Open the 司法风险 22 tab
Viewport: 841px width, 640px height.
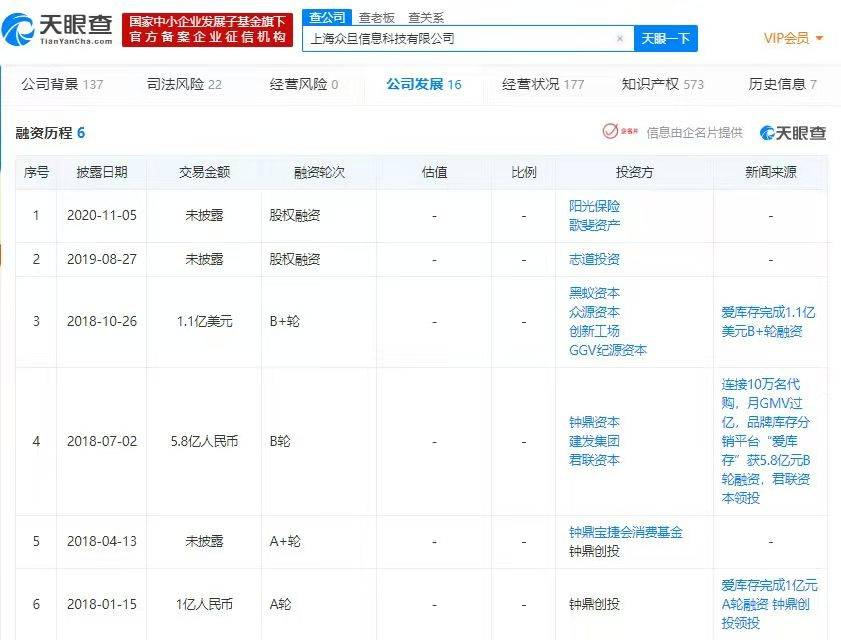coord(184,84)
